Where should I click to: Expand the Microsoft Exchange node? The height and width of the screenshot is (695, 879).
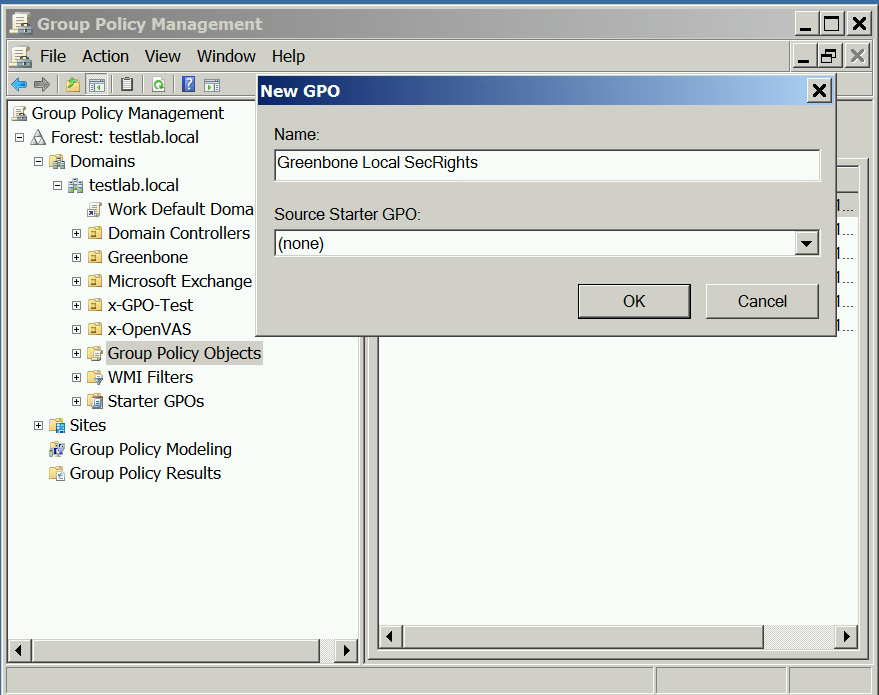click(77, 281)
